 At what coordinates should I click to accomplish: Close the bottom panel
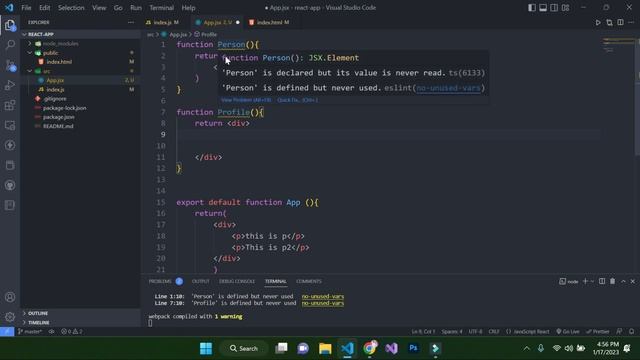pyautogui.click(x=633, y=281)
